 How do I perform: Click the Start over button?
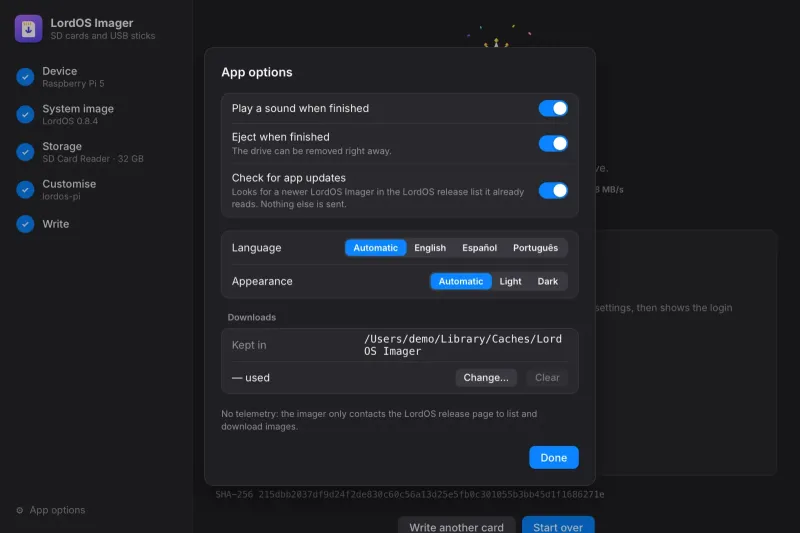point(558,525)
